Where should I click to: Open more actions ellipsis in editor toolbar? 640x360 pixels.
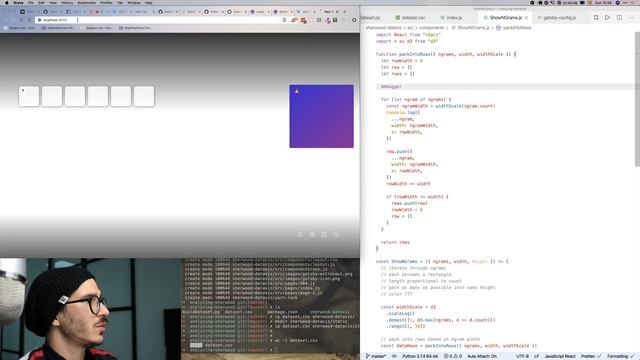631,18
